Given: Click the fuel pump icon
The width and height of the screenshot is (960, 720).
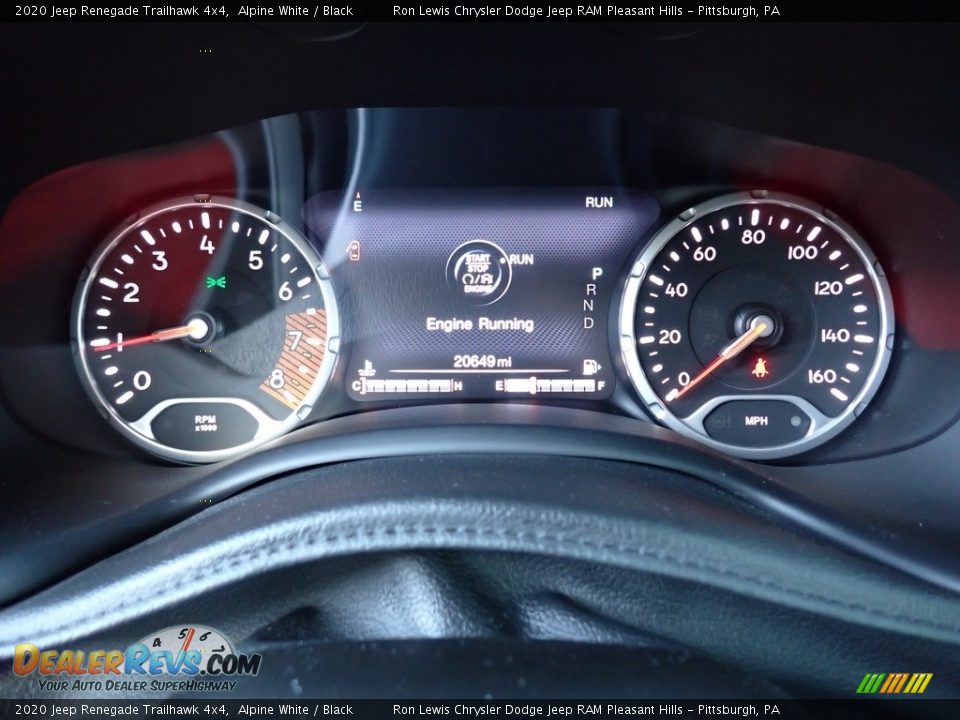Looking at the screenshot, I should (x=591, y=367).
